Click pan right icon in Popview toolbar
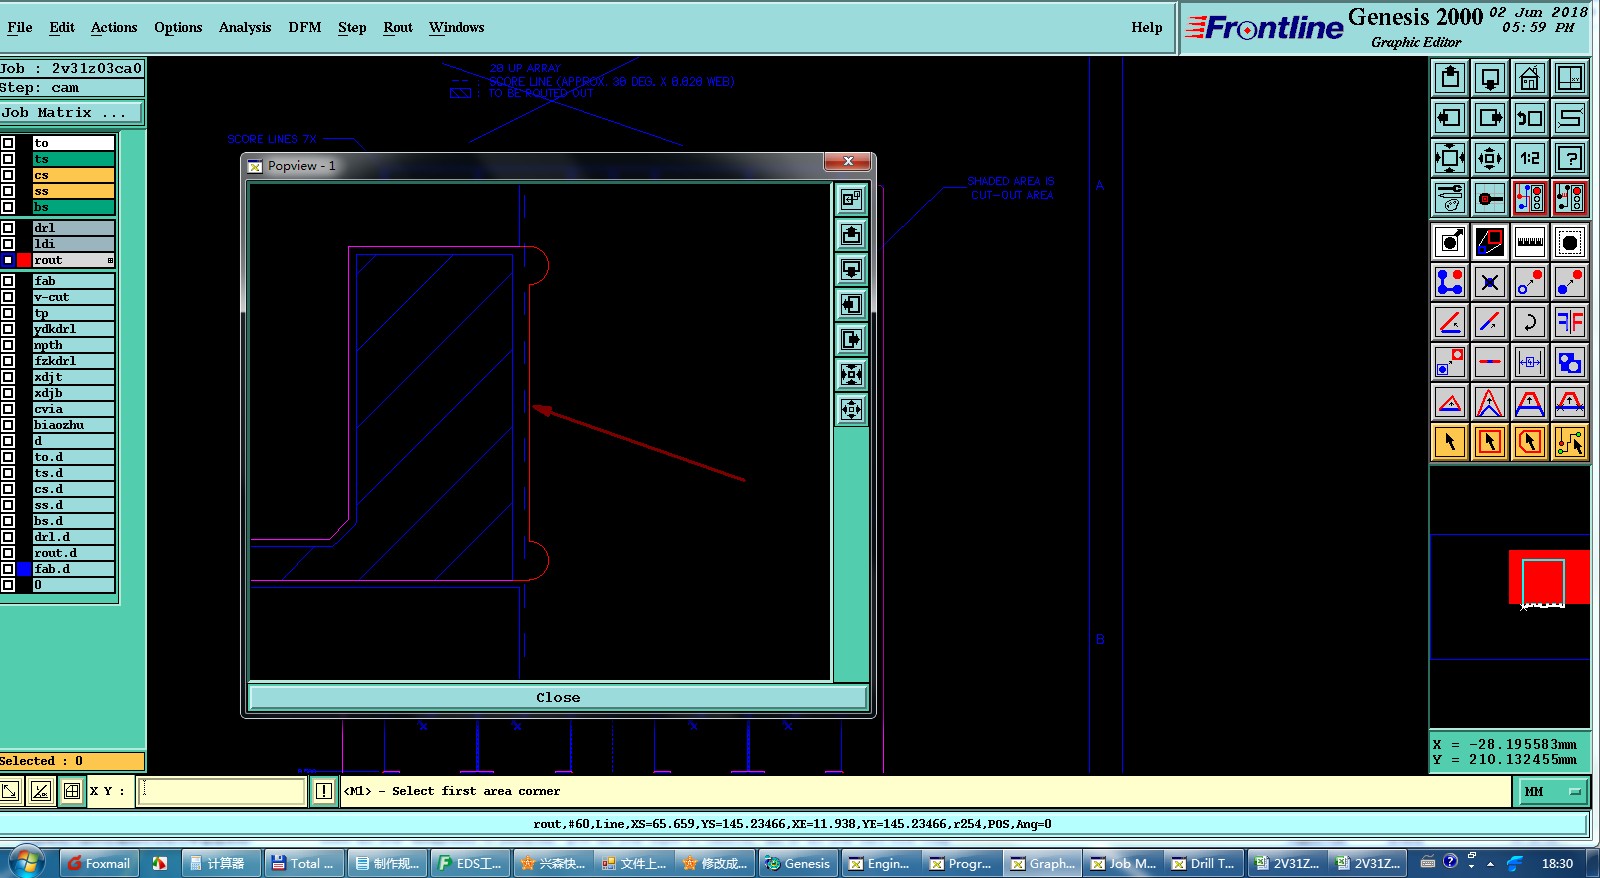1600x878 pixels. (x=851, y=340)
